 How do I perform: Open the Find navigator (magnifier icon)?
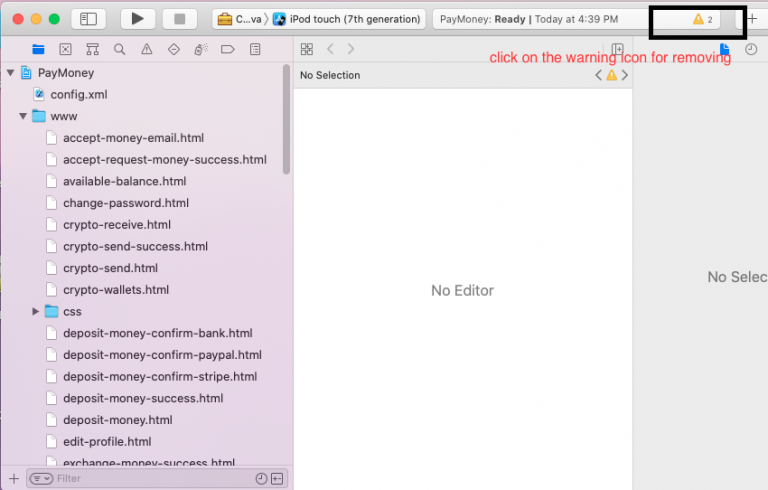[x=120, y=49]
